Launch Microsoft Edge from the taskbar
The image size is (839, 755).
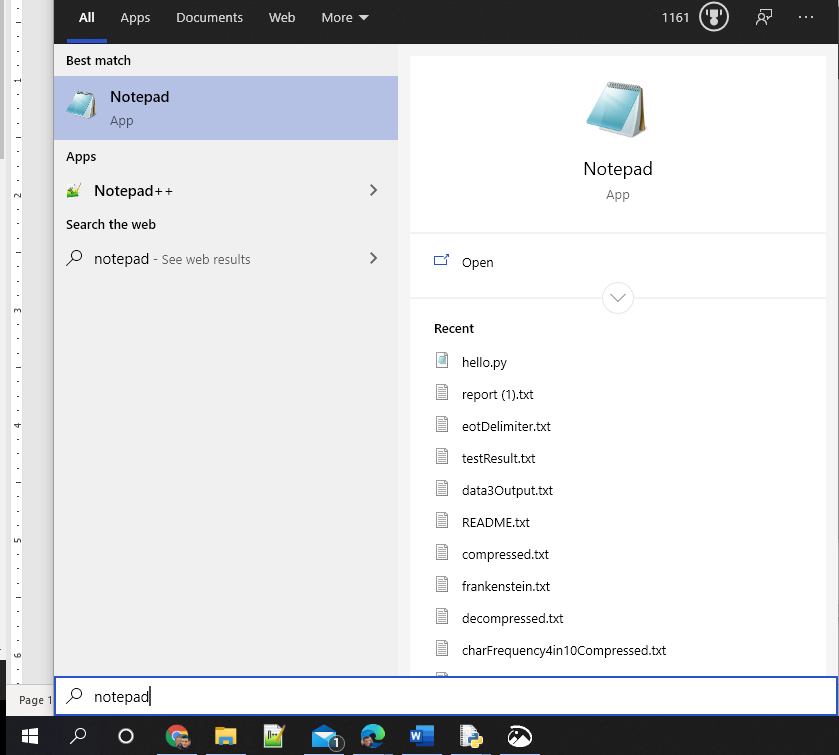[x=373, y=737]
